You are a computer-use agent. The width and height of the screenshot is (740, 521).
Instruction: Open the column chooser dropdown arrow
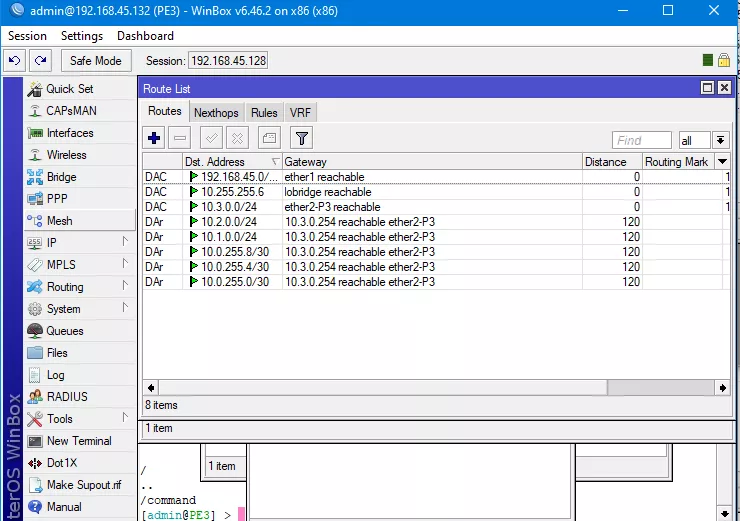723,162
